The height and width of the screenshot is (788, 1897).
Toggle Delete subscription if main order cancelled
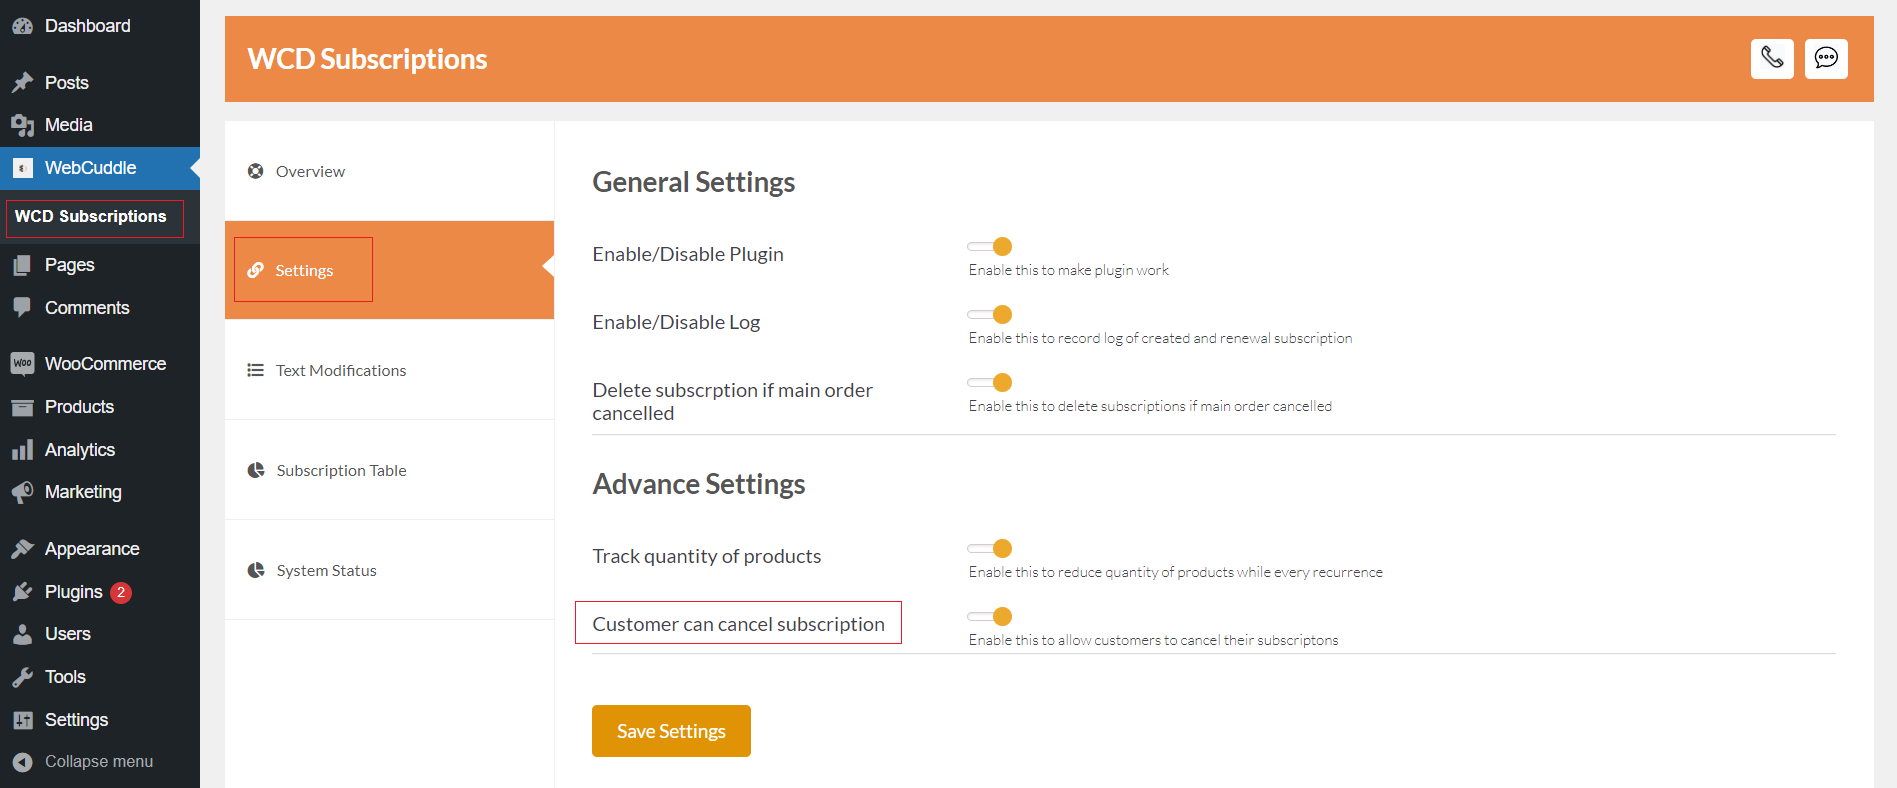pyautogui.click(x=990, y=382)
